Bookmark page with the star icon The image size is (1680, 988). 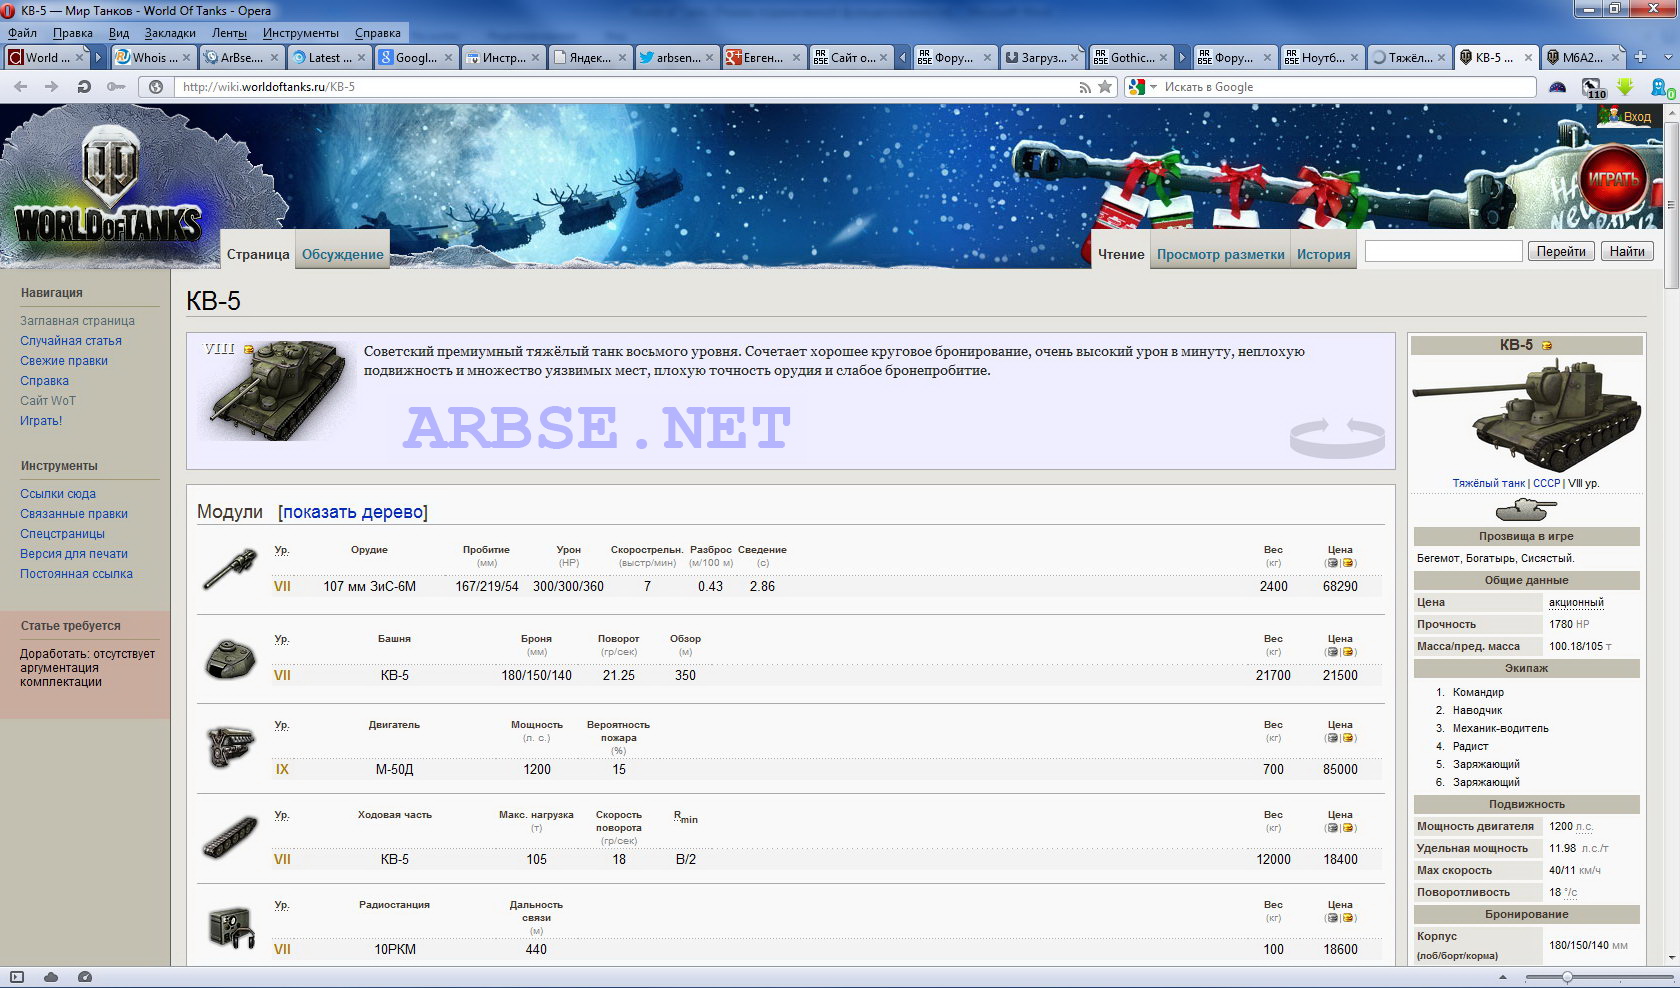pyautogui.click(x=1105, y=87)
